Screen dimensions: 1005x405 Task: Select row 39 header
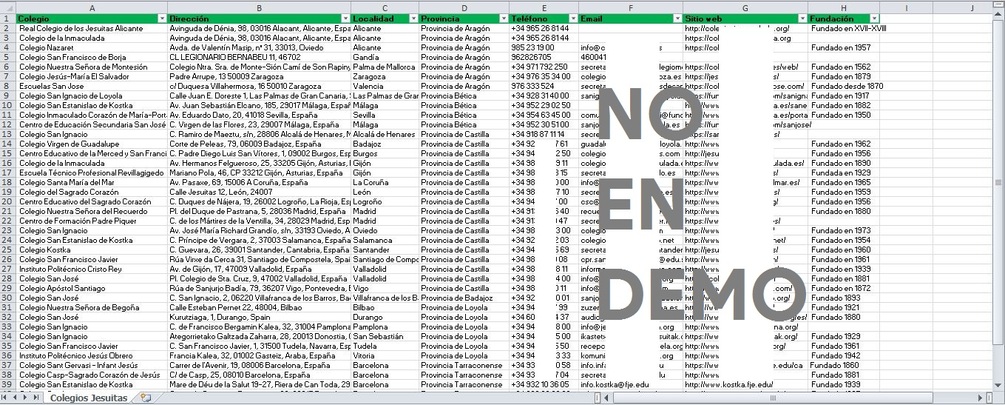8,384
